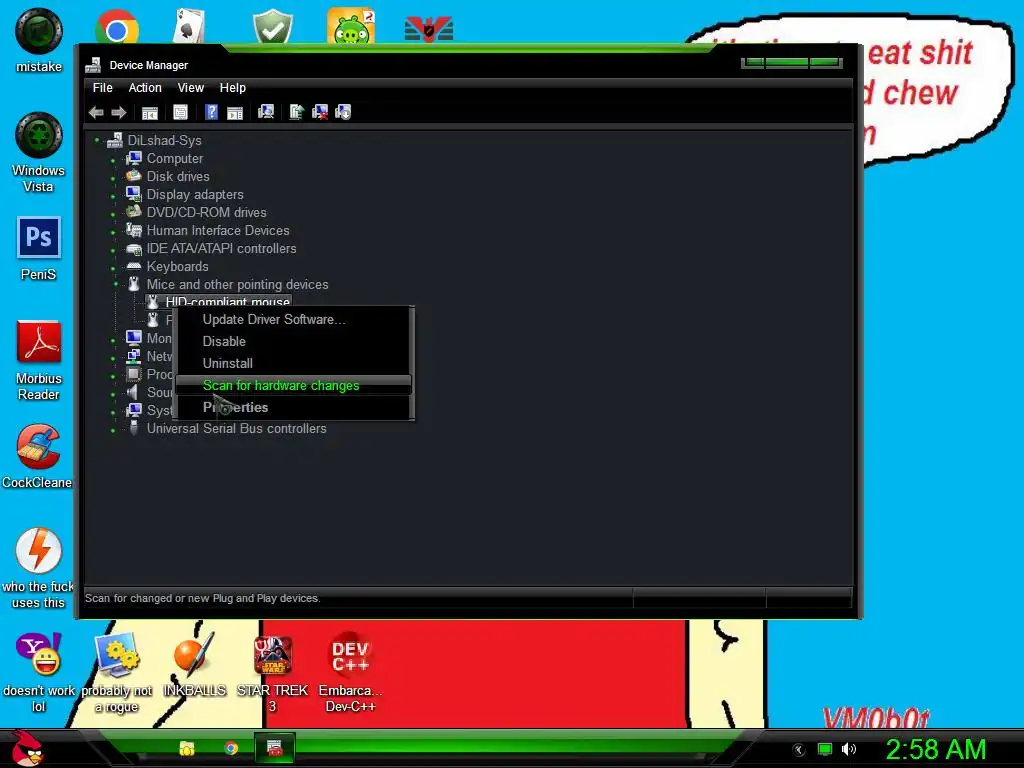Open the Photoshop Ps desktop icon
Screen dimensions: 1024x768
[39, 238]
